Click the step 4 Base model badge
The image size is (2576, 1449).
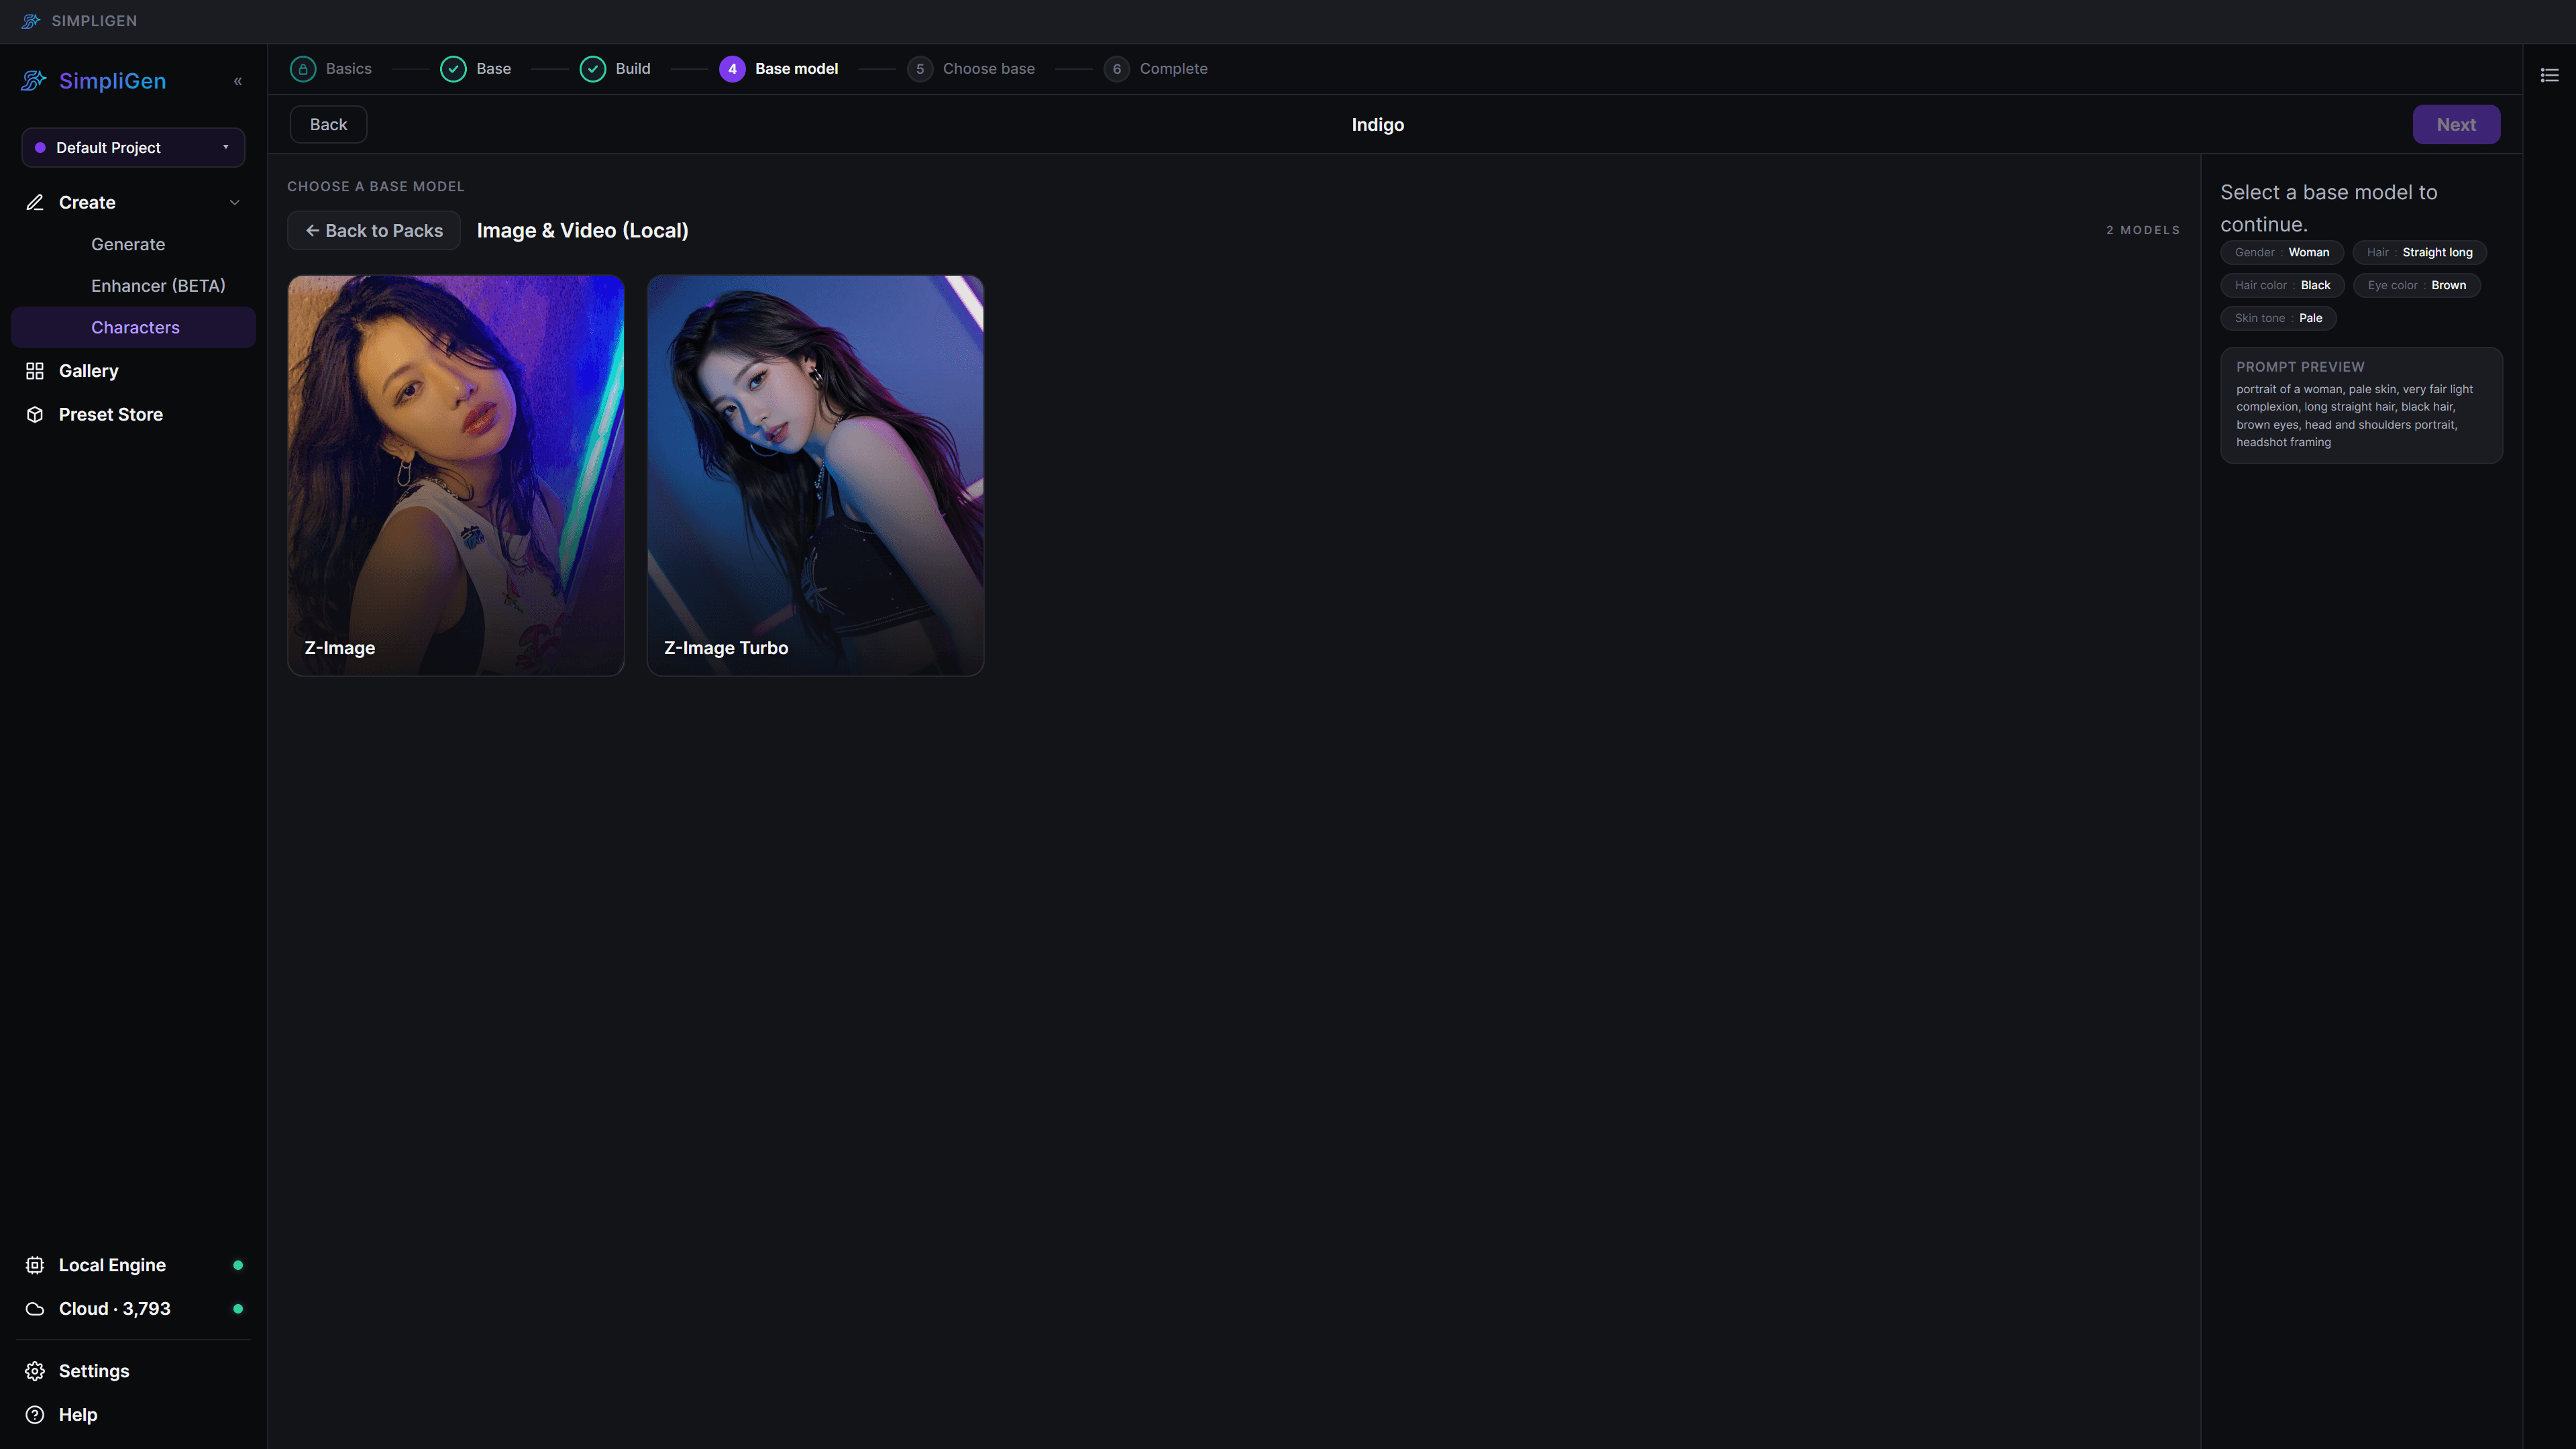(x=732, y=69)
